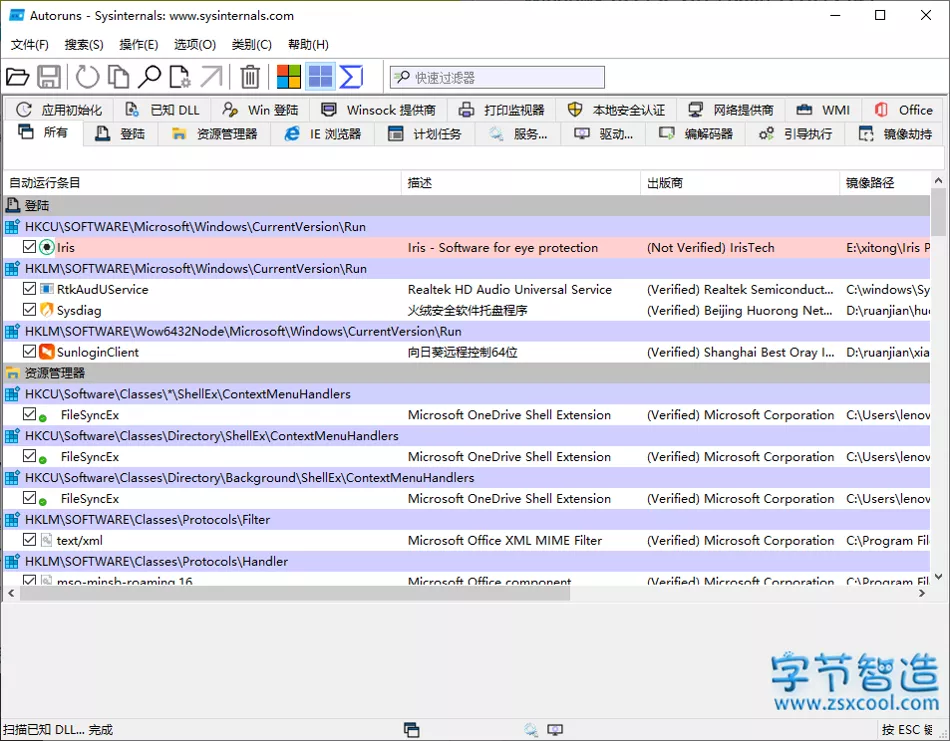Click the status bar monitor icon
Viewport: 950px width, 741px height.
click(x=555, y=729)
